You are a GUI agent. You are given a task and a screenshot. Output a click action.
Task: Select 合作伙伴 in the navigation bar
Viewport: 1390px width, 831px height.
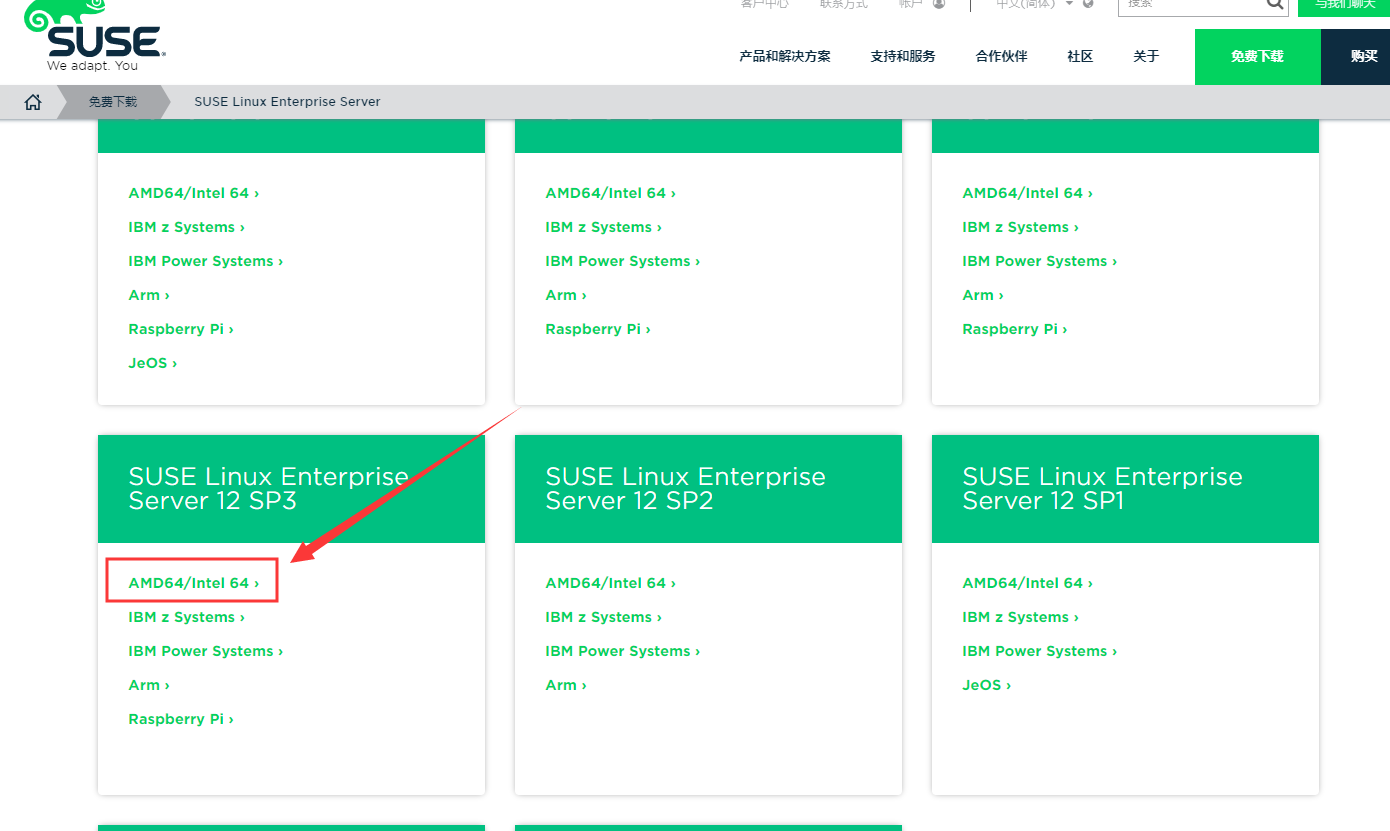(1000, 57)
